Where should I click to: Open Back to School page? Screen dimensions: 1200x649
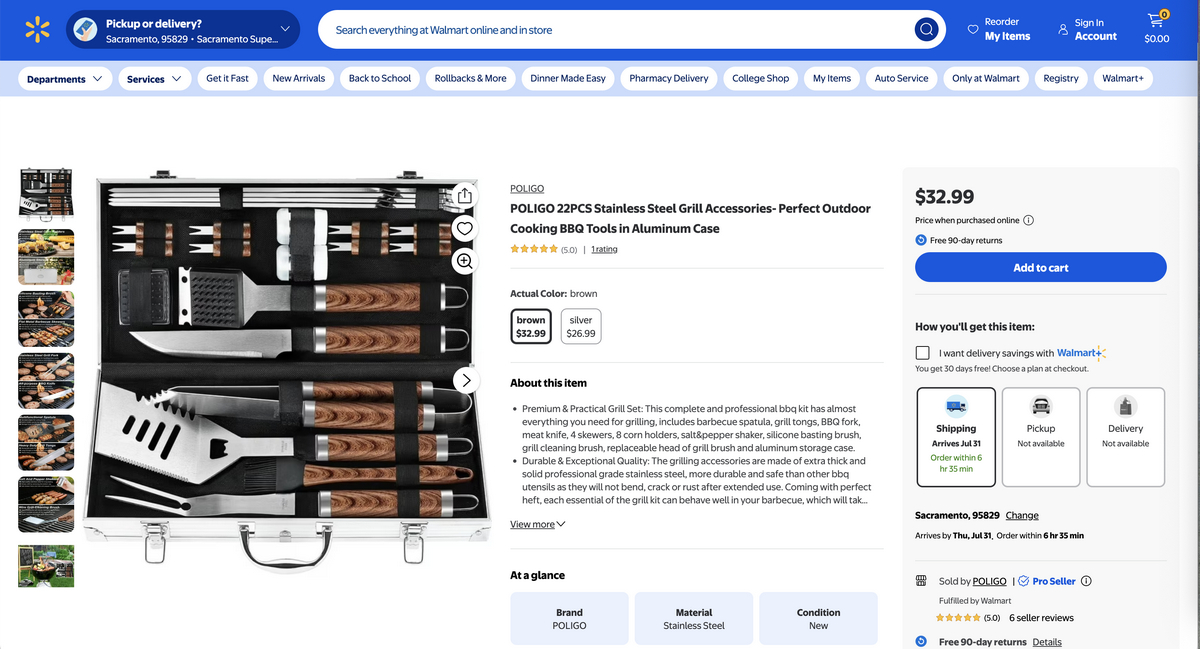[x=380, y=78]
